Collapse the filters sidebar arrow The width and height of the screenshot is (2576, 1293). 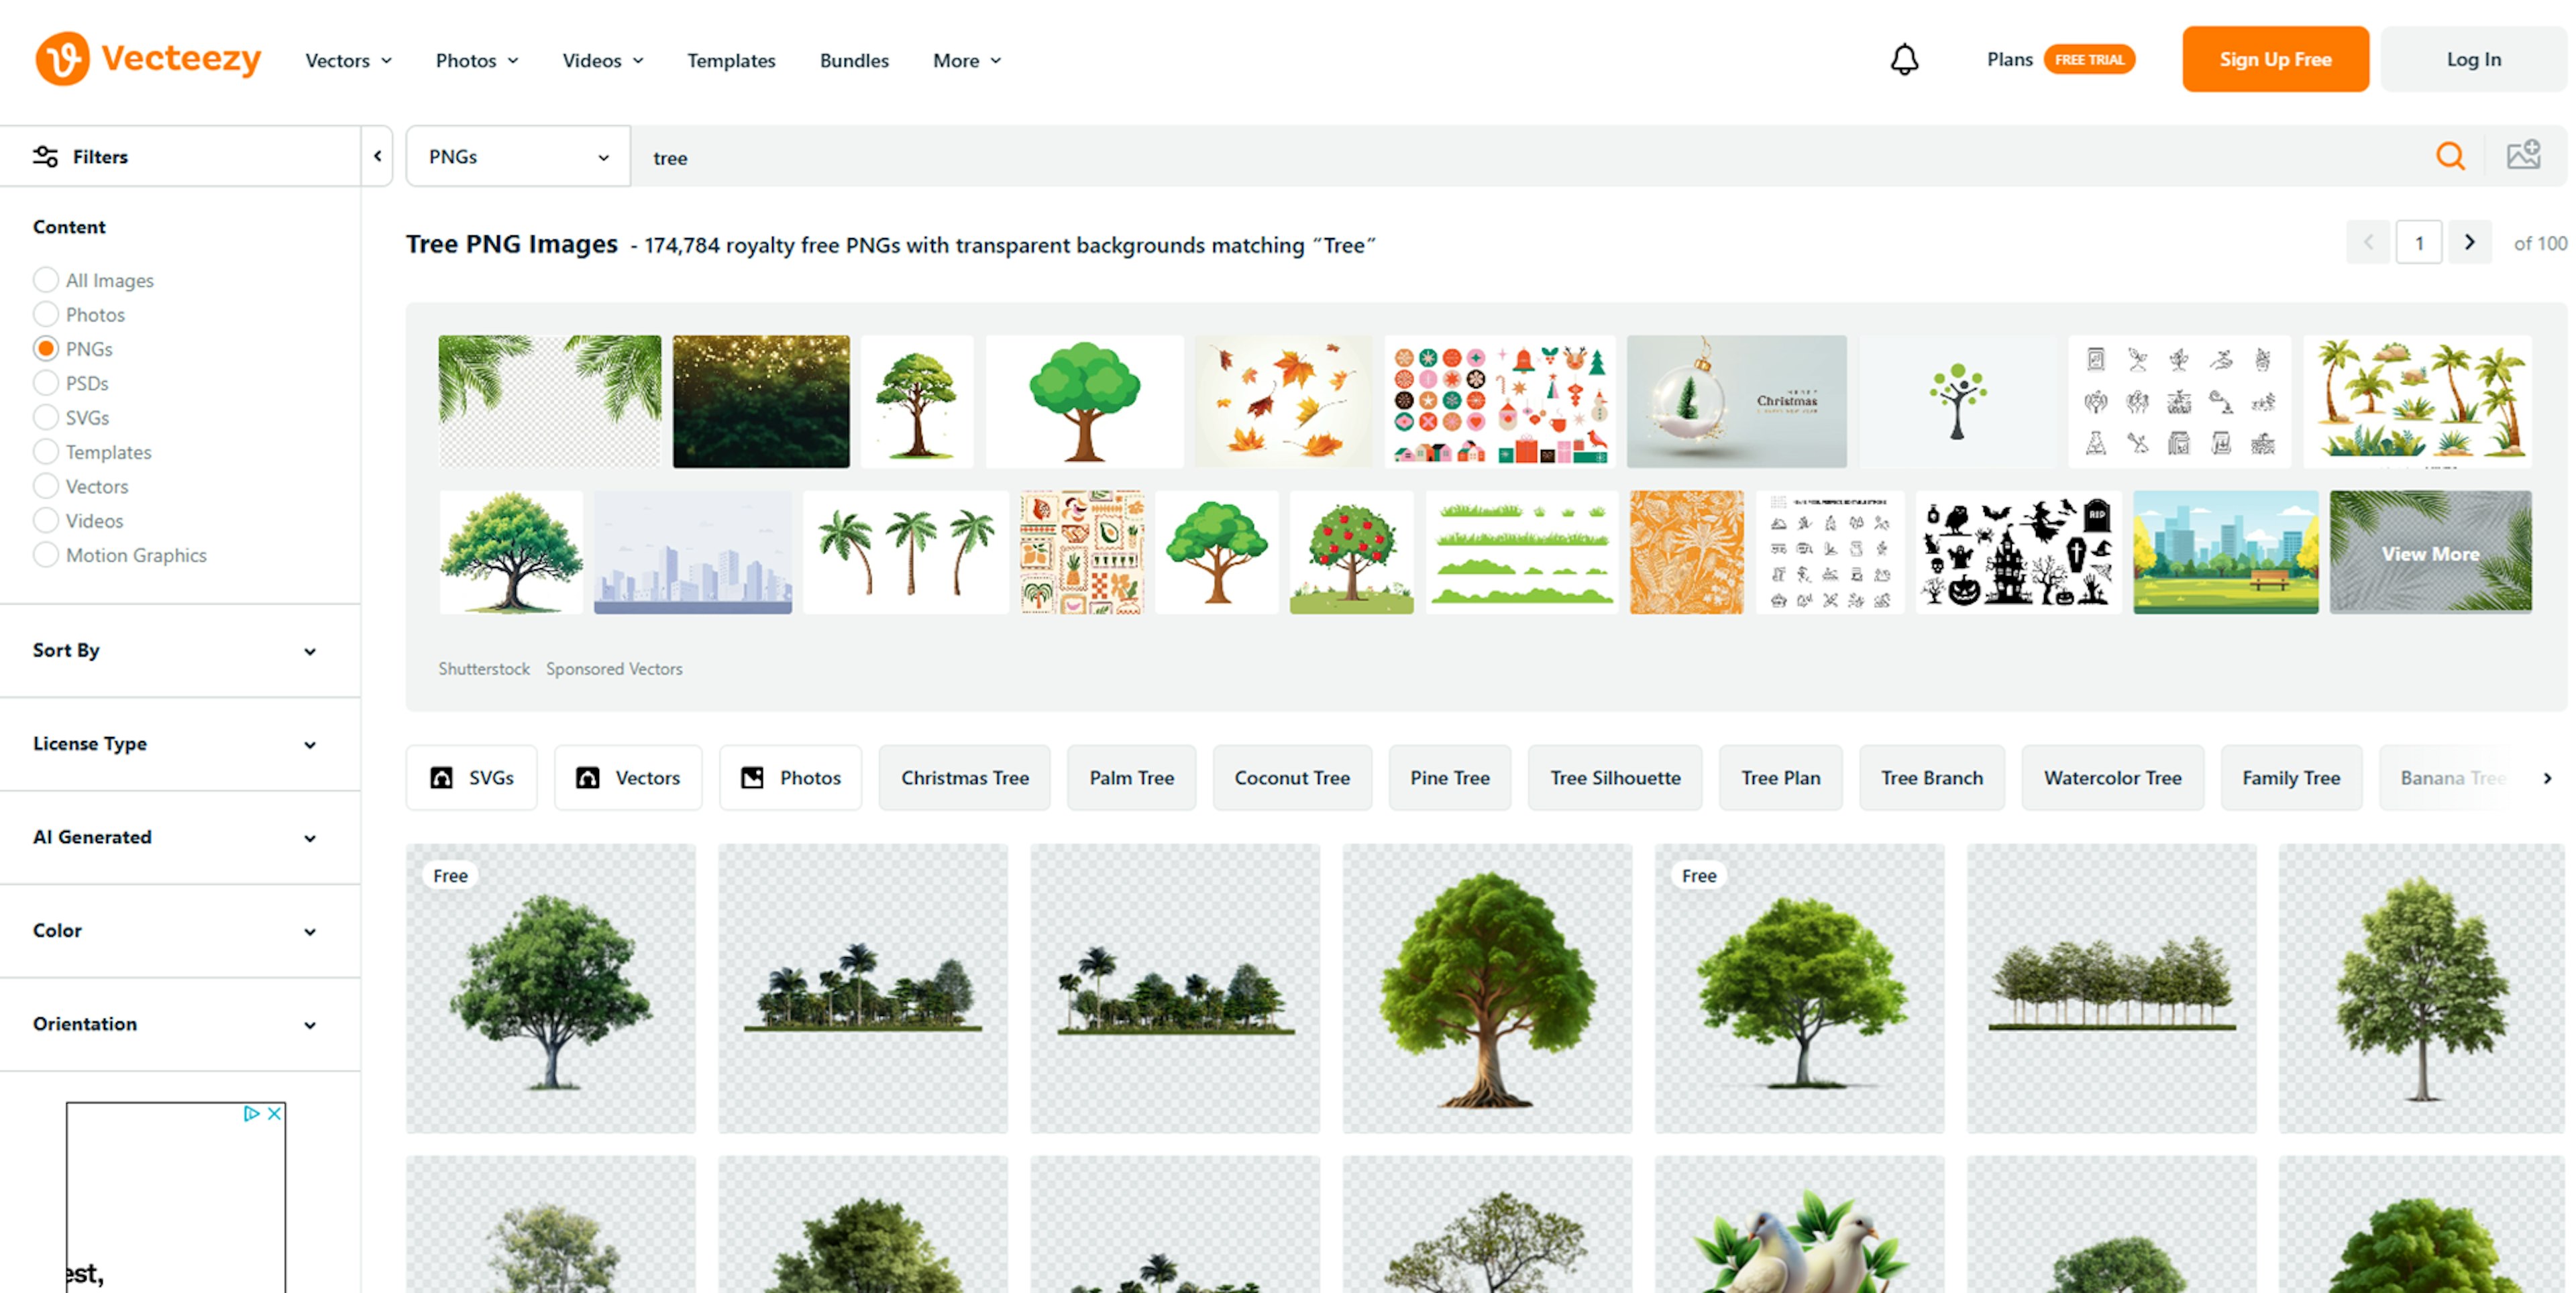click(377, 156)
